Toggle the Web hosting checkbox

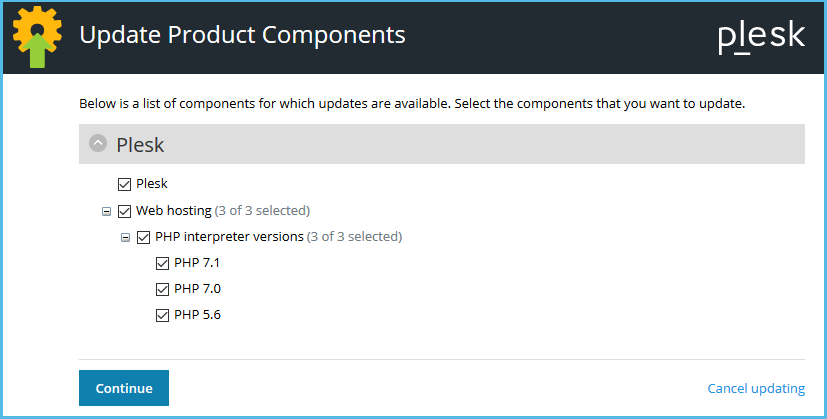(x=124, y=211)
